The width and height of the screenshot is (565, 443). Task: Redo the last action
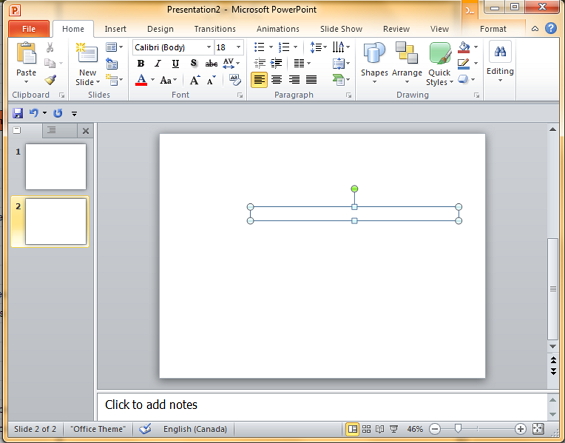[58, 113]
